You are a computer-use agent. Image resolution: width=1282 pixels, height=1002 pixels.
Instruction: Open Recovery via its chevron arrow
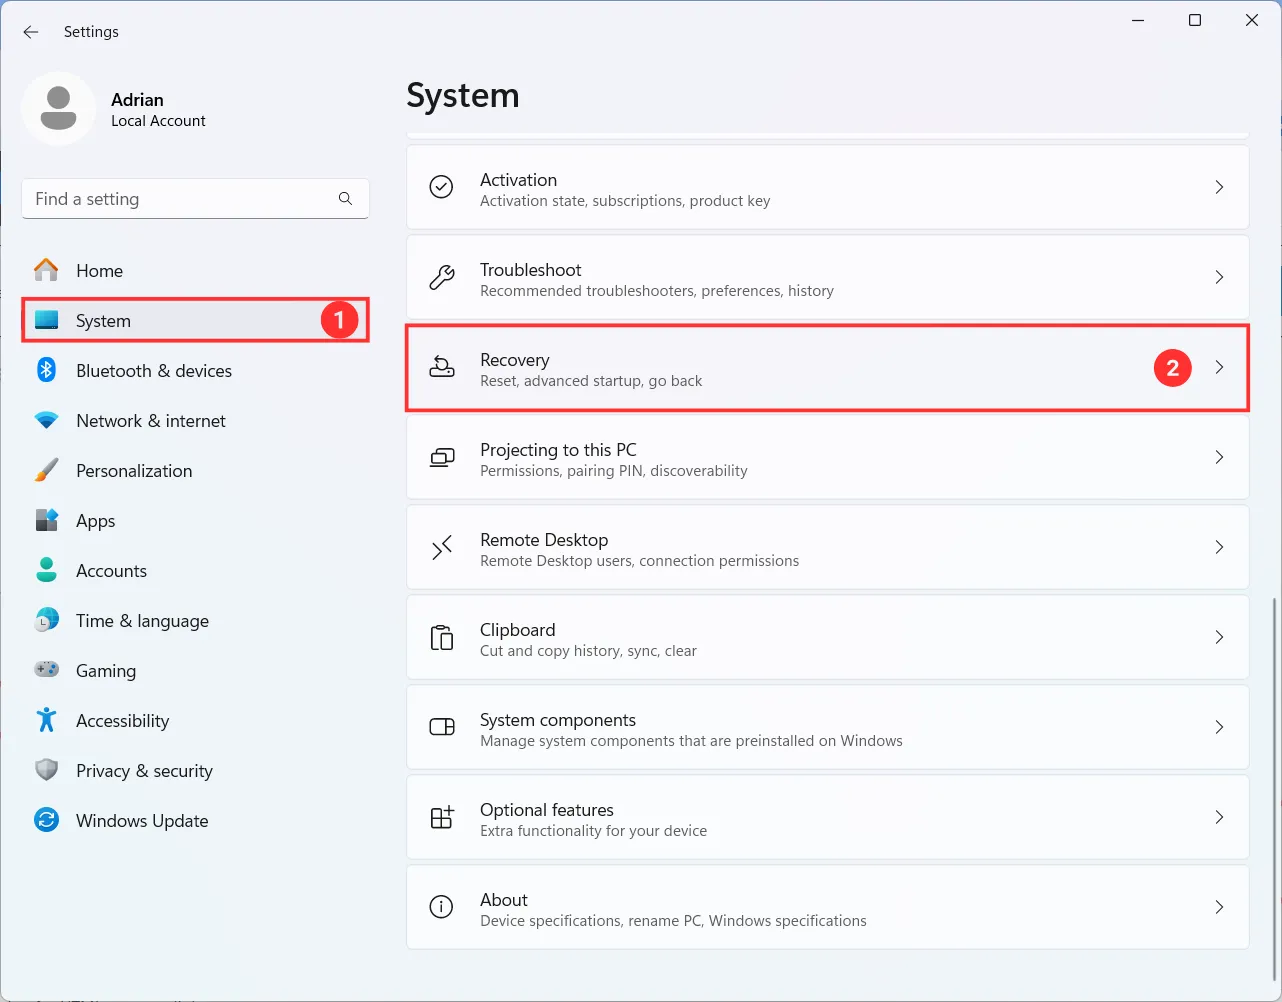(1219, 367)
